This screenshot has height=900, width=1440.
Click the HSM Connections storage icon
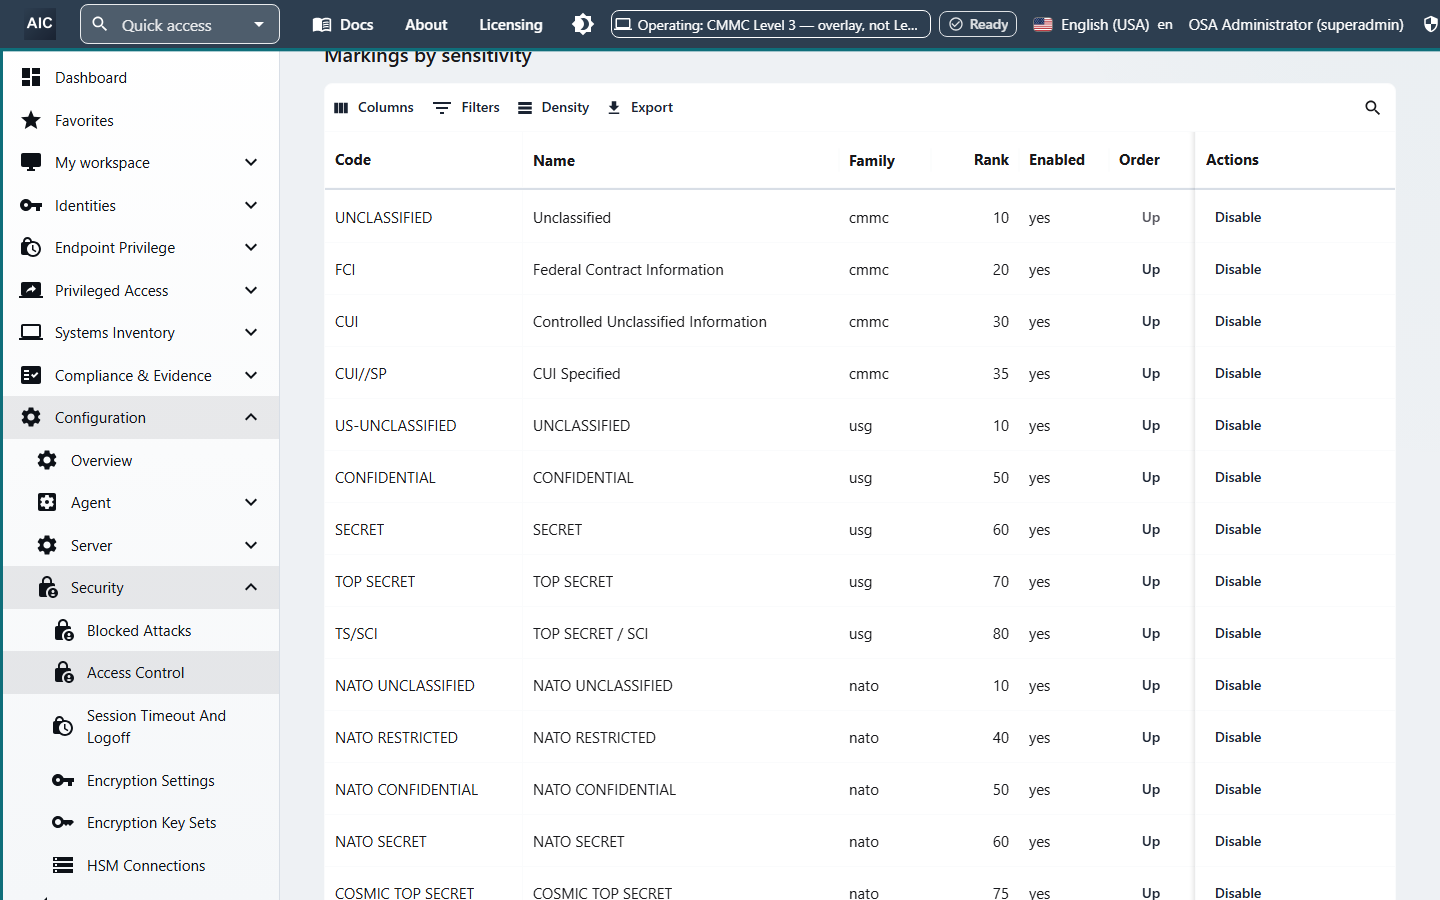63,865
